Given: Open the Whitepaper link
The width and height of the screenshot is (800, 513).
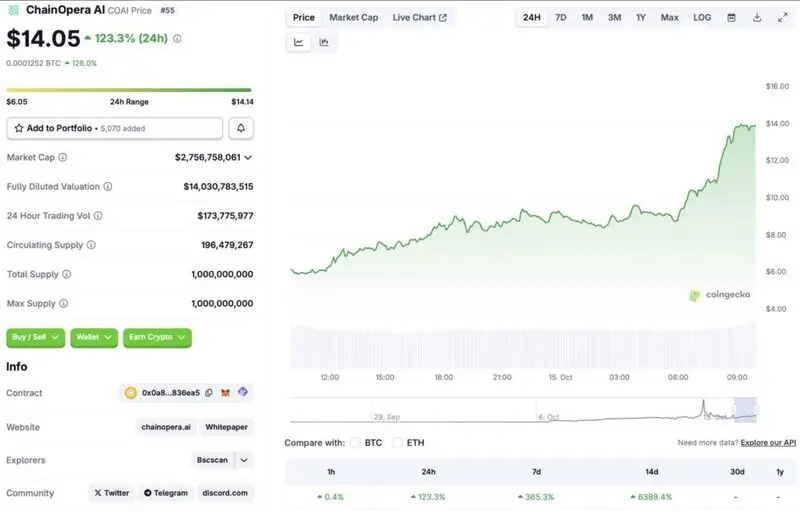Looking at the screenshot, I should click(x=225, y=427).
